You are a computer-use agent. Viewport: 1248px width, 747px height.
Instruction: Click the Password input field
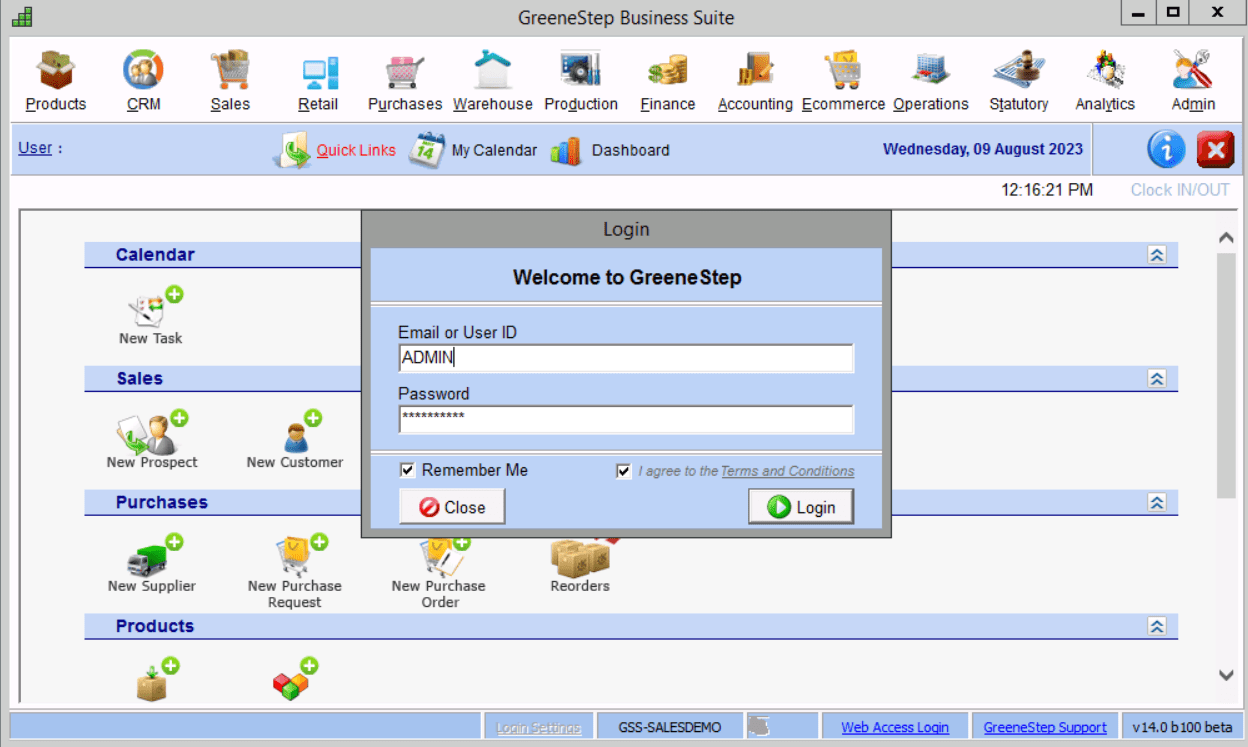tap(626, 419)
